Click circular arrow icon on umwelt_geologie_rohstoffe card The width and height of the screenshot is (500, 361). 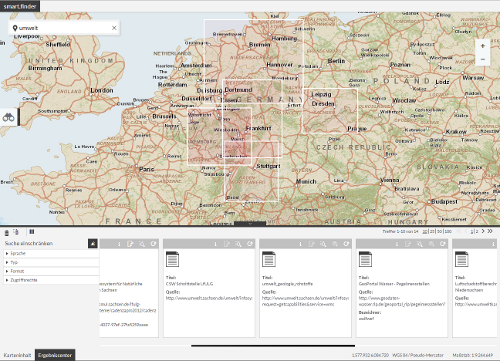pos(346,244)
